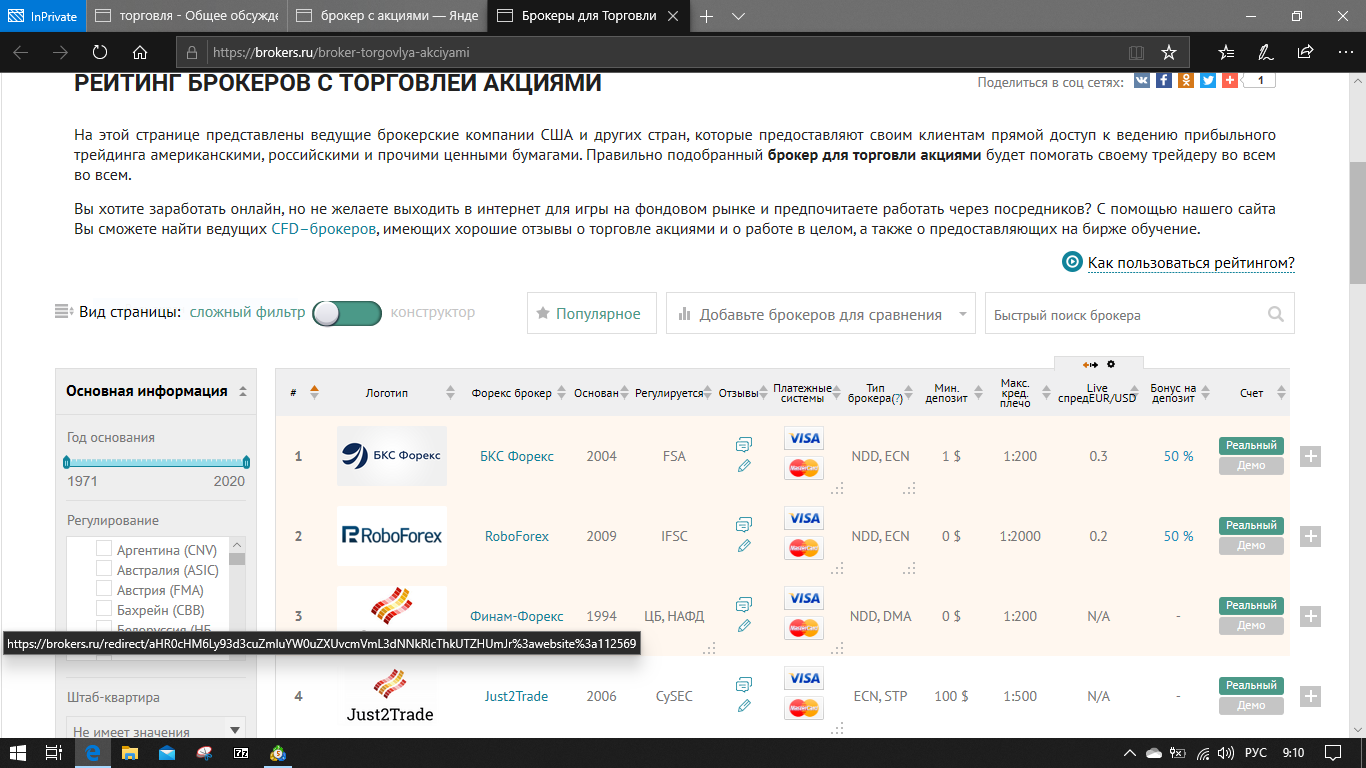Click reviews chat icon for RoboForex

743,524
